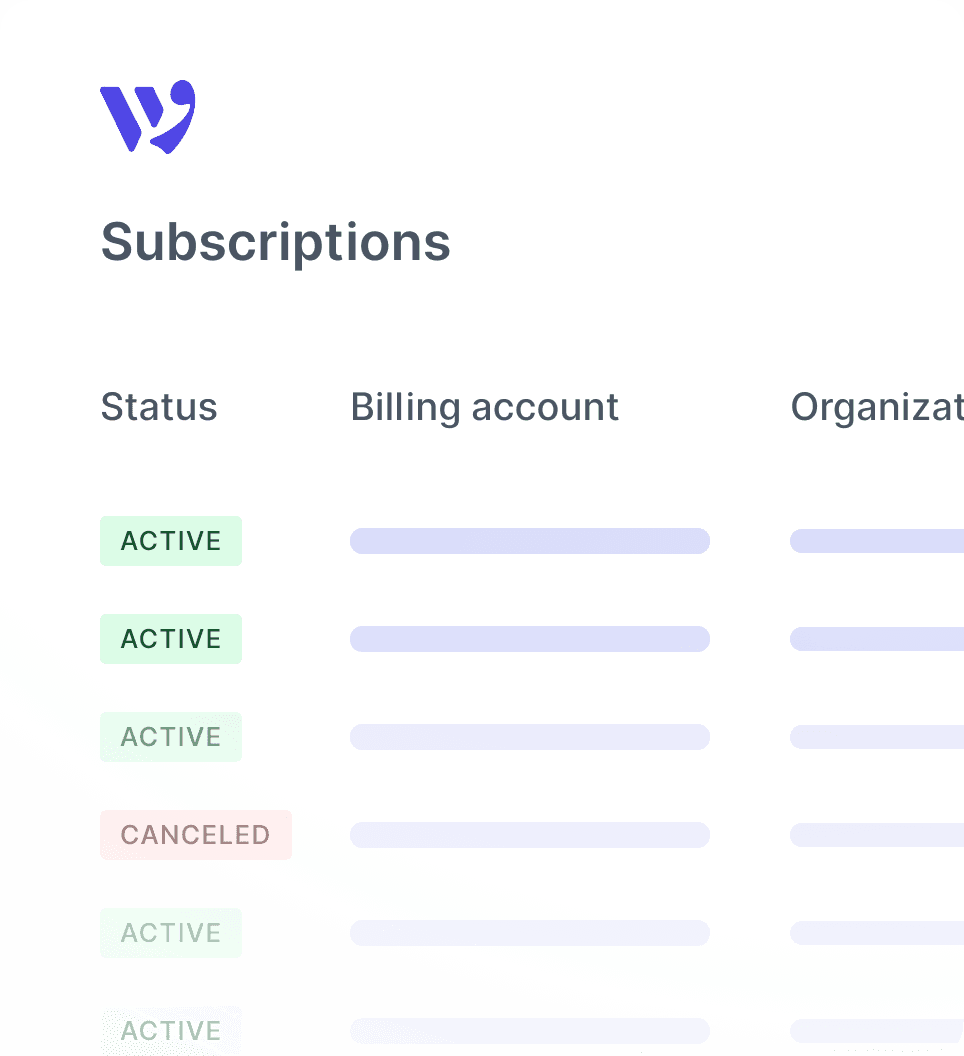Open the third row's billing account entry

[529, 737]
